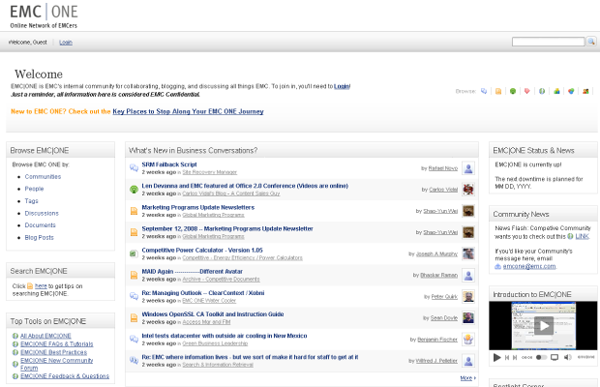
Task: Click the search magnifier button in header
Action: 592,41
